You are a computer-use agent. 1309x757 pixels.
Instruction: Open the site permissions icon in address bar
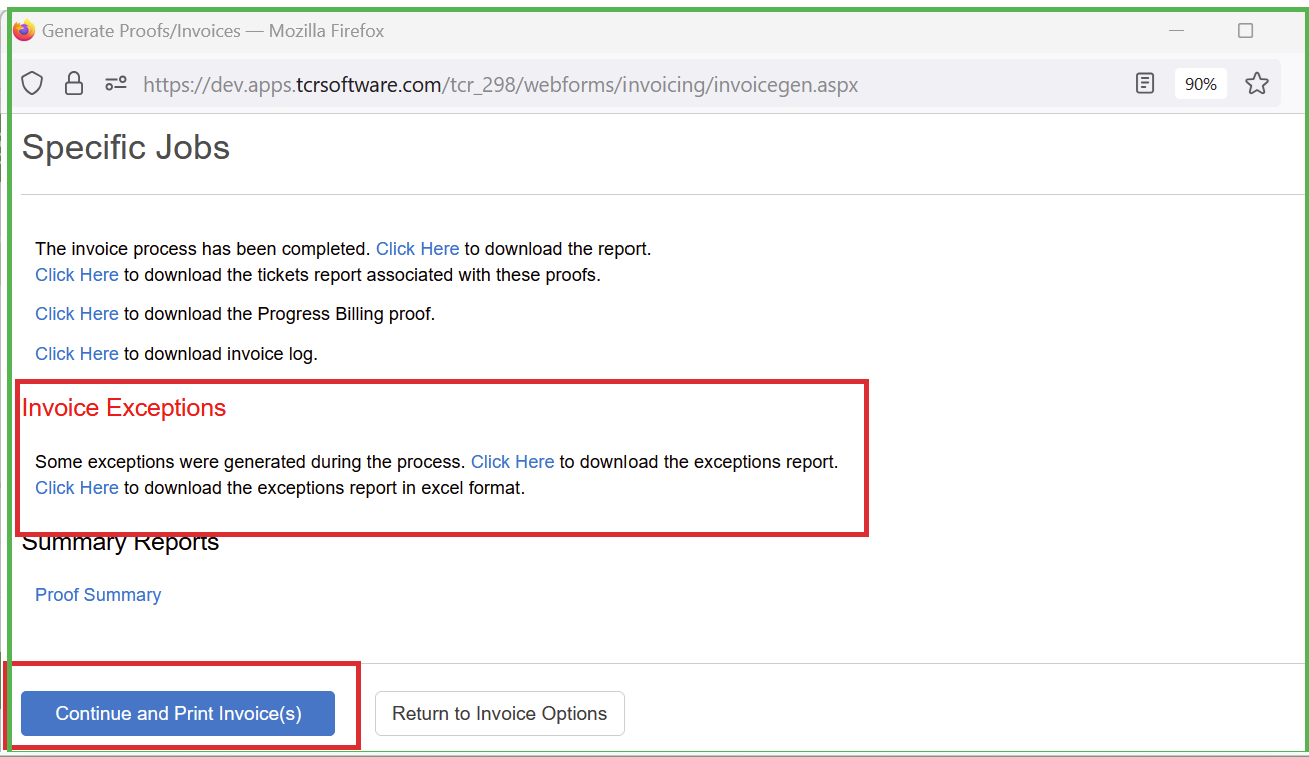[116, 84]
